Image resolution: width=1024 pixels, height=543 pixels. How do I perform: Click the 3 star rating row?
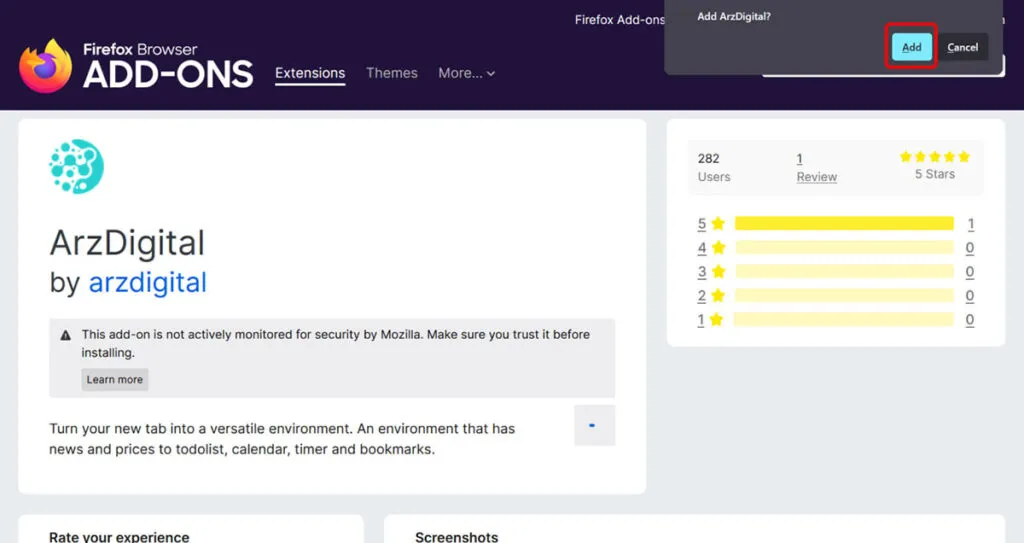click(x=836, y=272)
